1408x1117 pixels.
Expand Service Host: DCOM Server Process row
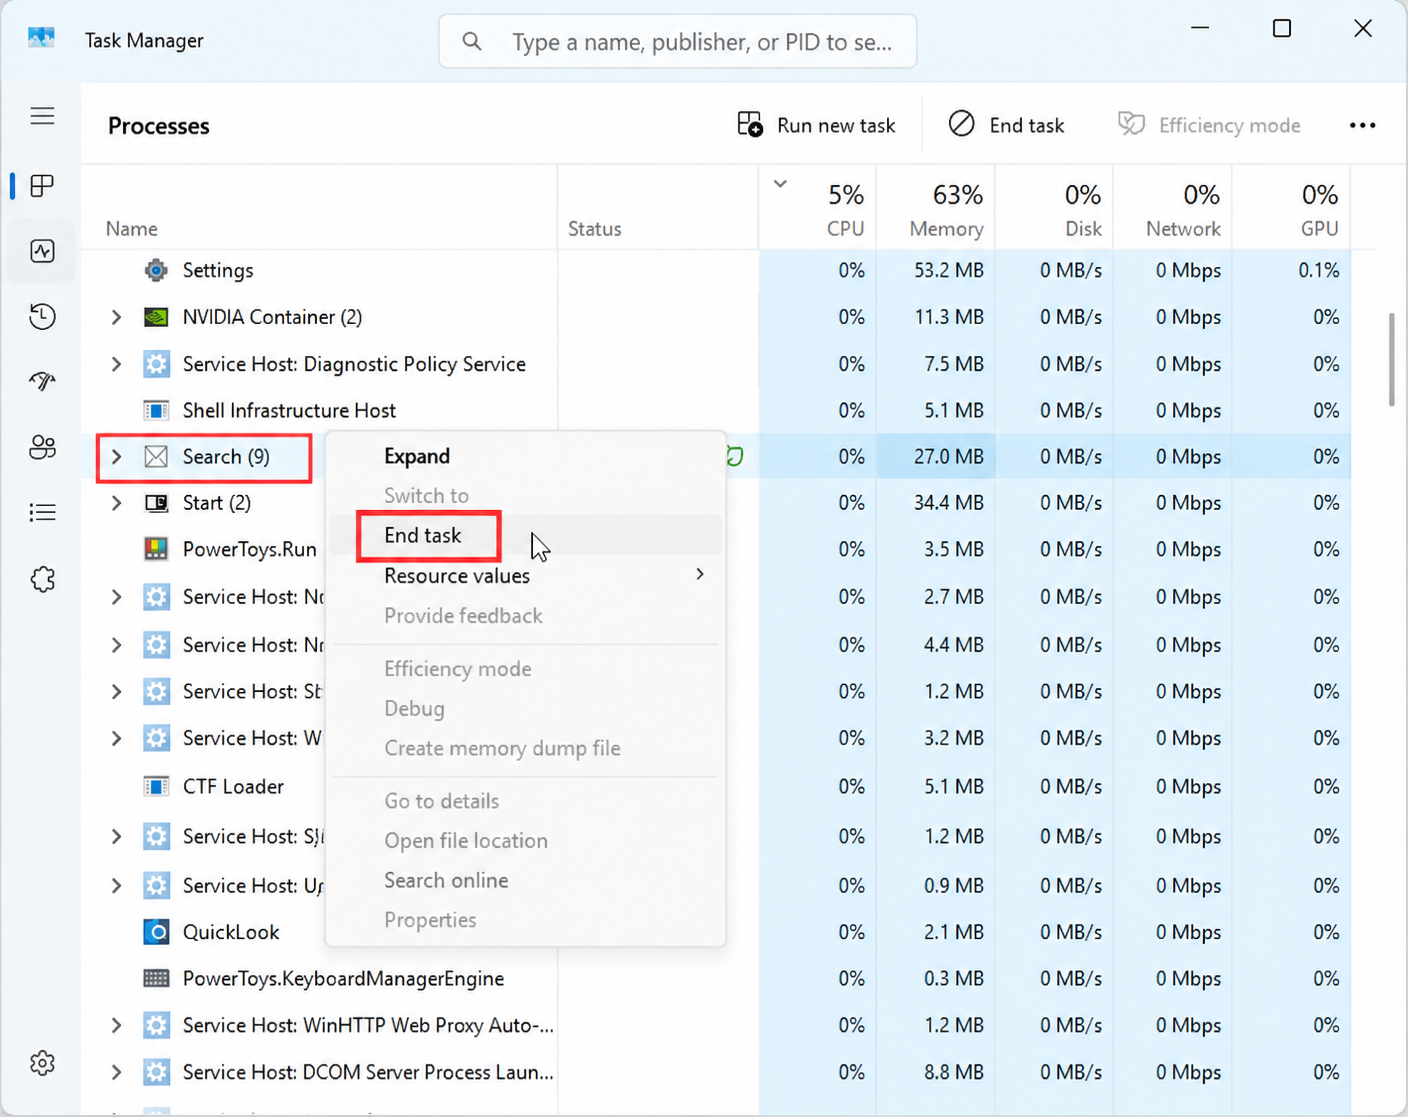tap(116, 1072)
